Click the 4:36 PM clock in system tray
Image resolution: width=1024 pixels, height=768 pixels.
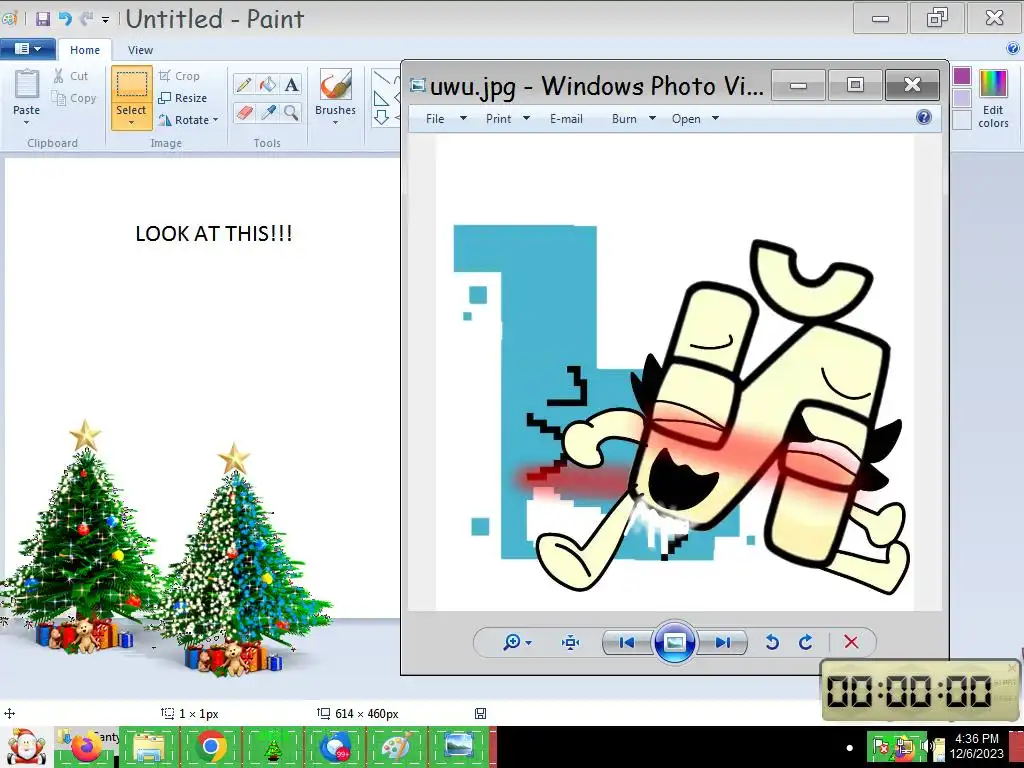[x=976, y=746]
